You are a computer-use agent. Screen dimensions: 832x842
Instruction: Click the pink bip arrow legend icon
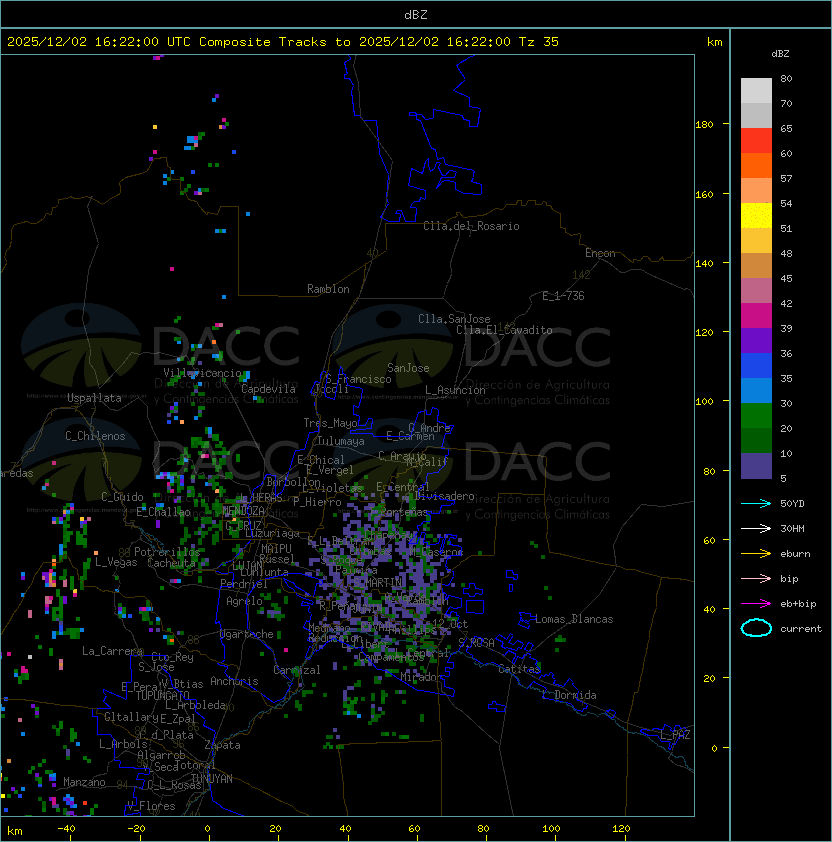click(756, 579)
